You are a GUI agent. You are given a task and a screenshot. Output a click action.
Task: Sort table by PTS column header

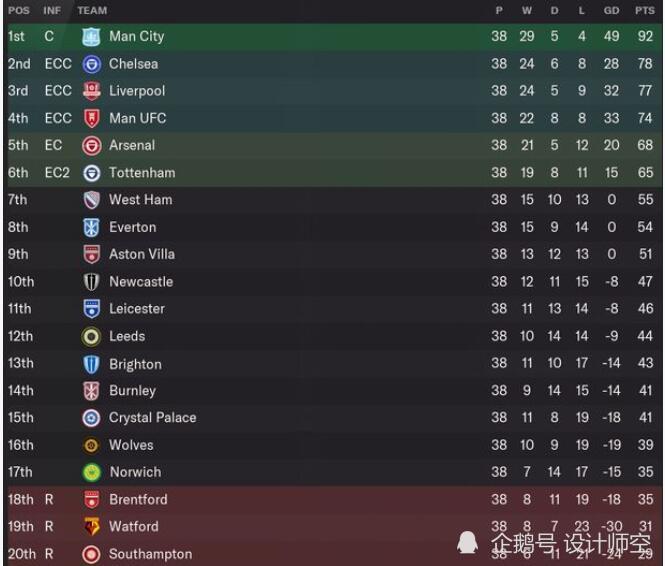click(645, 11)
